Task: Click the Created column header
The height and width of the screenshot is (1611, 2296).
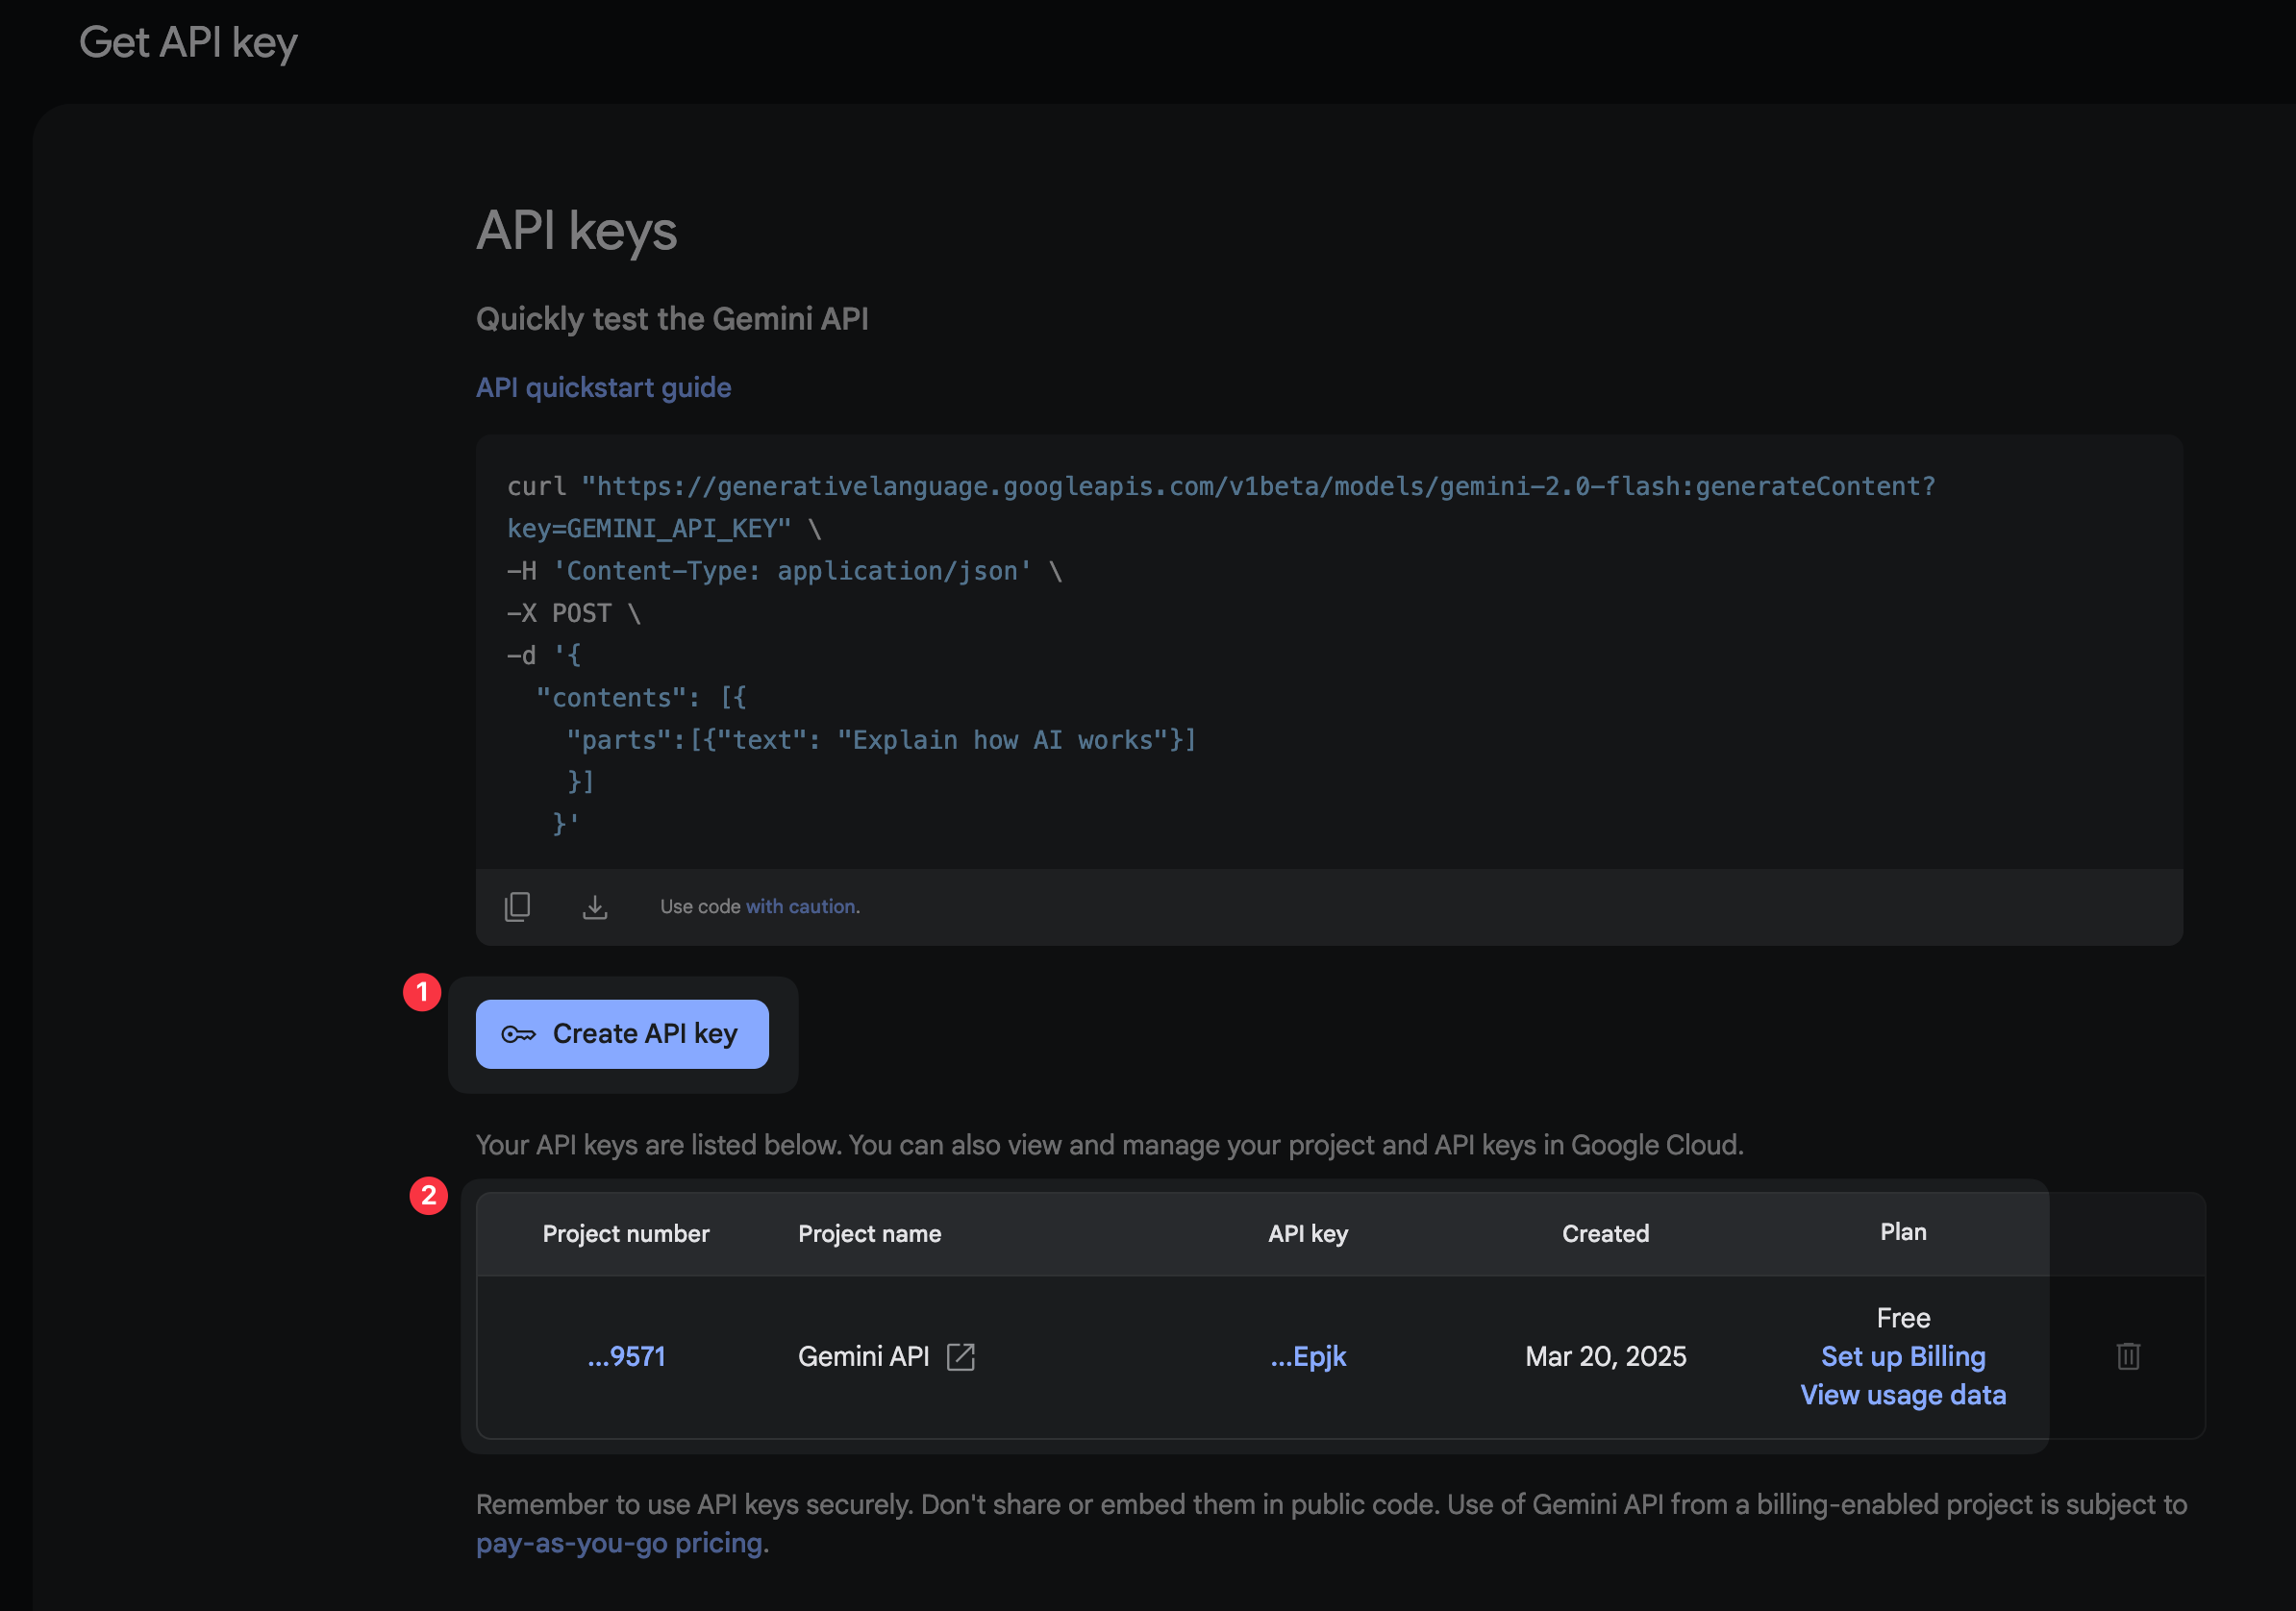Action: pyautogui.click(x=1605, y=1233)
